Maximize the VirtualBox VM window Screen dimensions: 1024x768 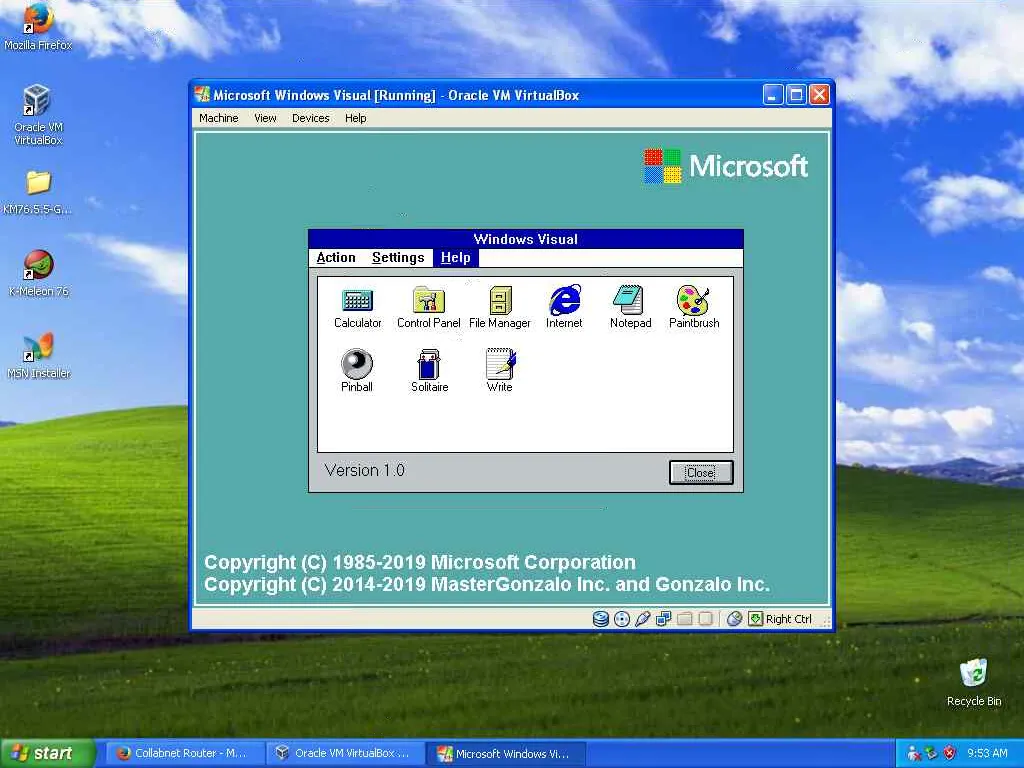[796, 95]
